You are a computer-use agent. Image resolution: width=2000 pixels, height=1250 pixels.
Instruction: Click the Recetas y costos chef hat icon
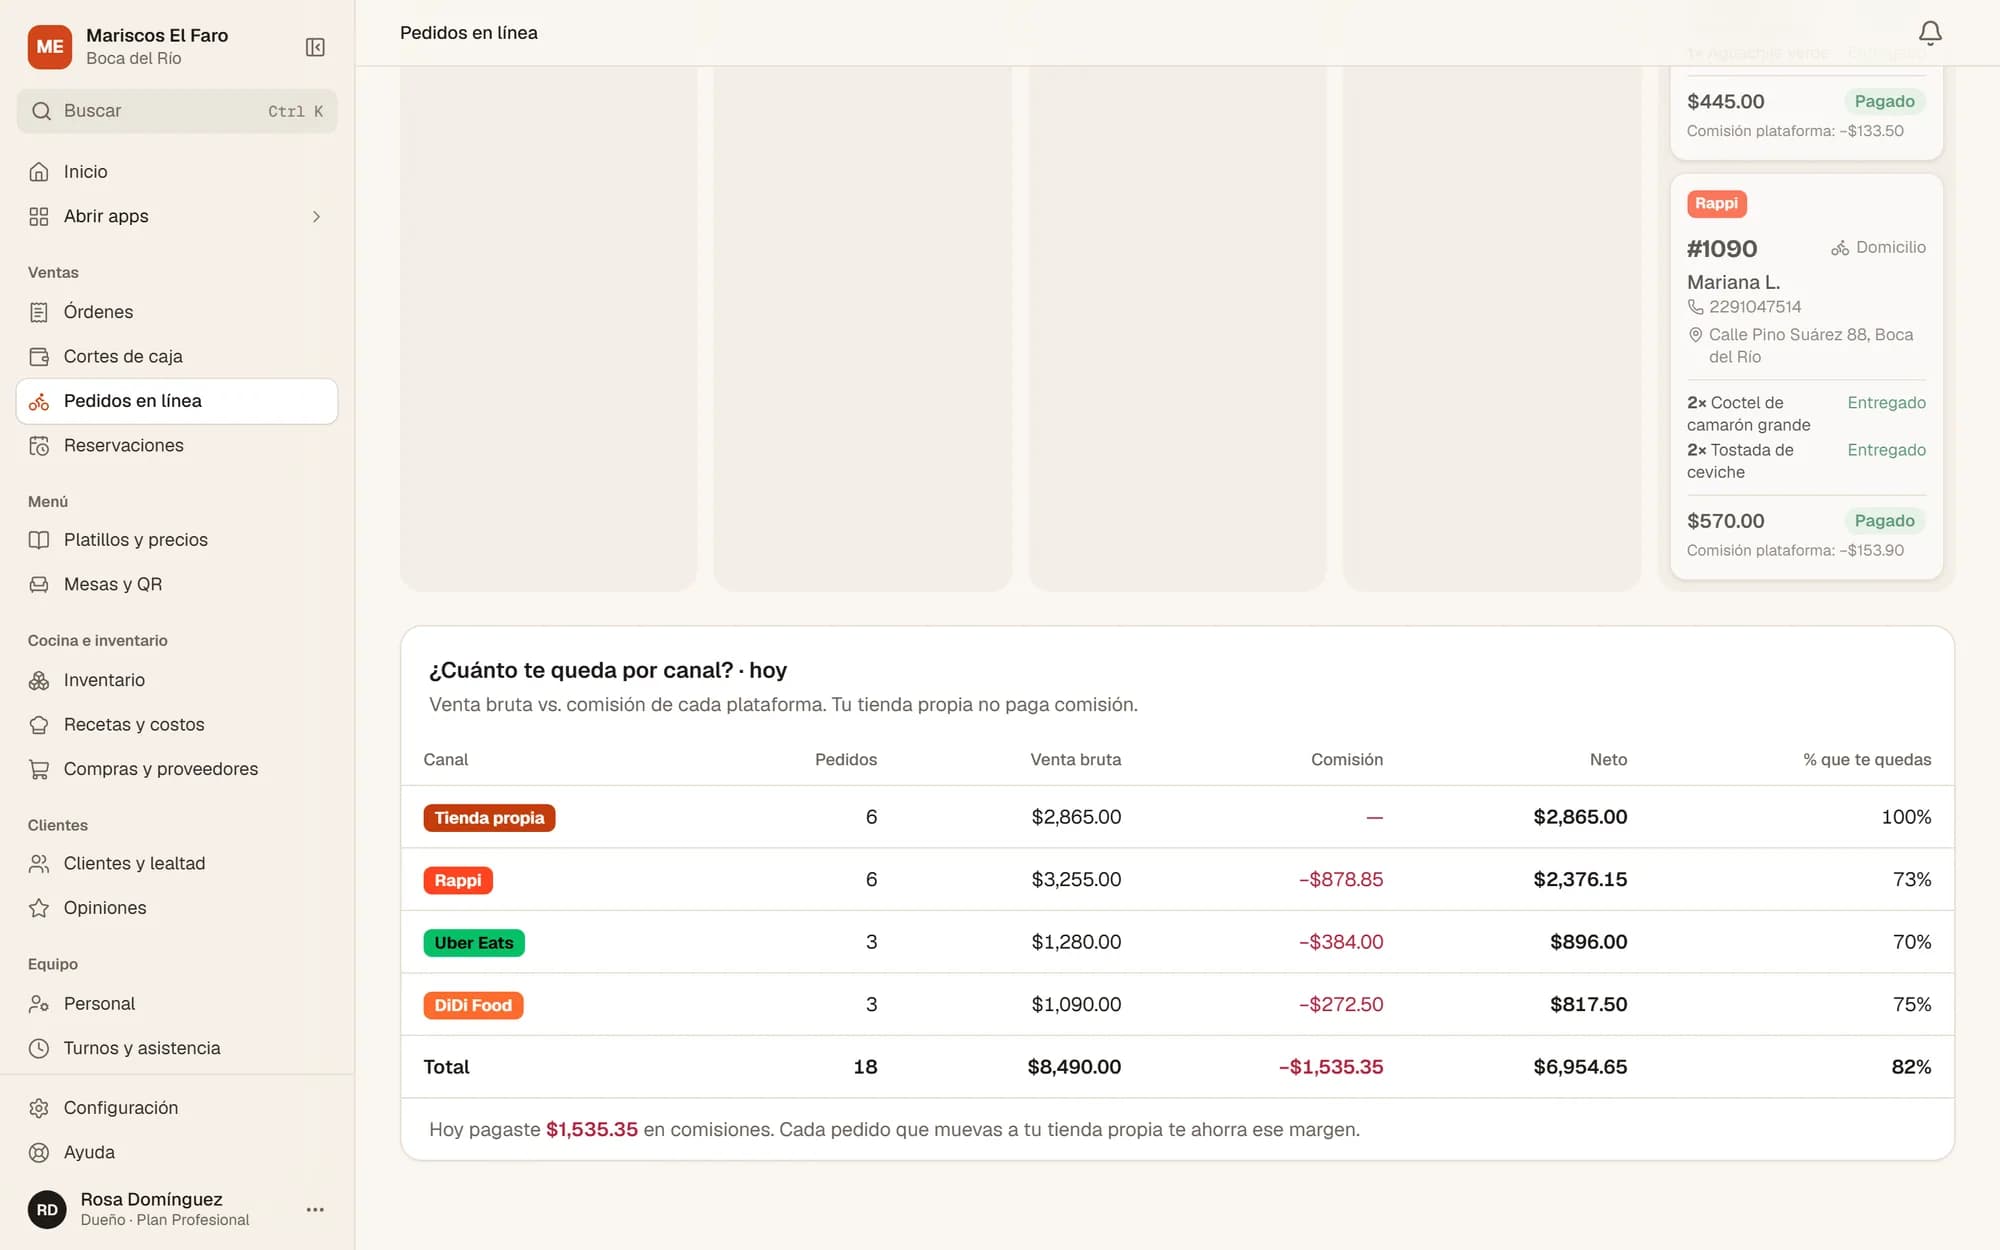(x=39, y=724)
